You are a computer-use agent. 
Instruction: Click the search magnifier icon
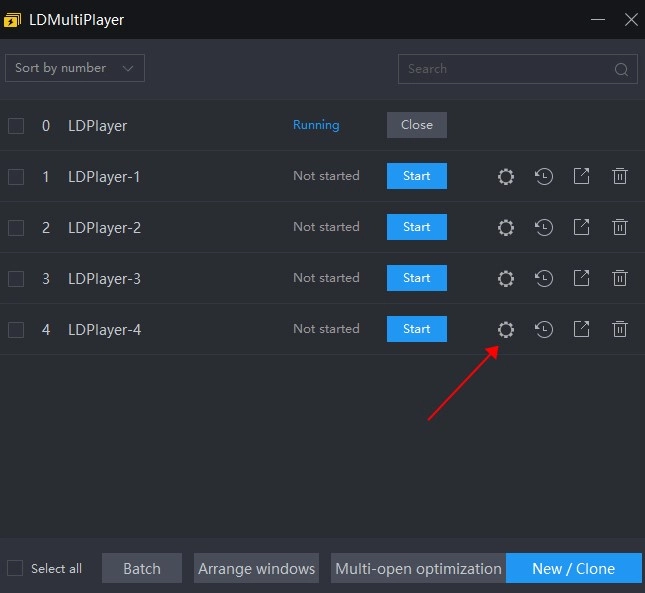(622, 69)
